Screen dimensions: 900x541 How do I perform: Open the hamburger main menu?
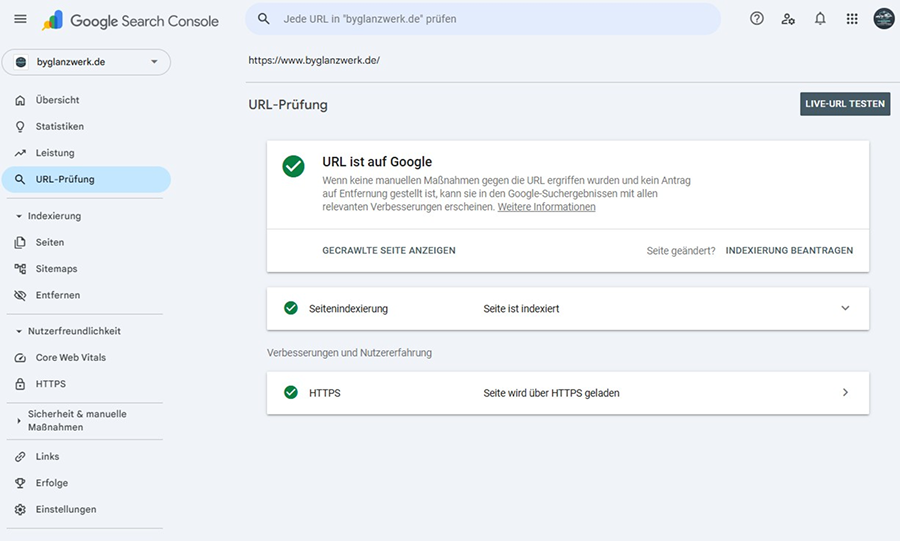[x=20, y=19]
